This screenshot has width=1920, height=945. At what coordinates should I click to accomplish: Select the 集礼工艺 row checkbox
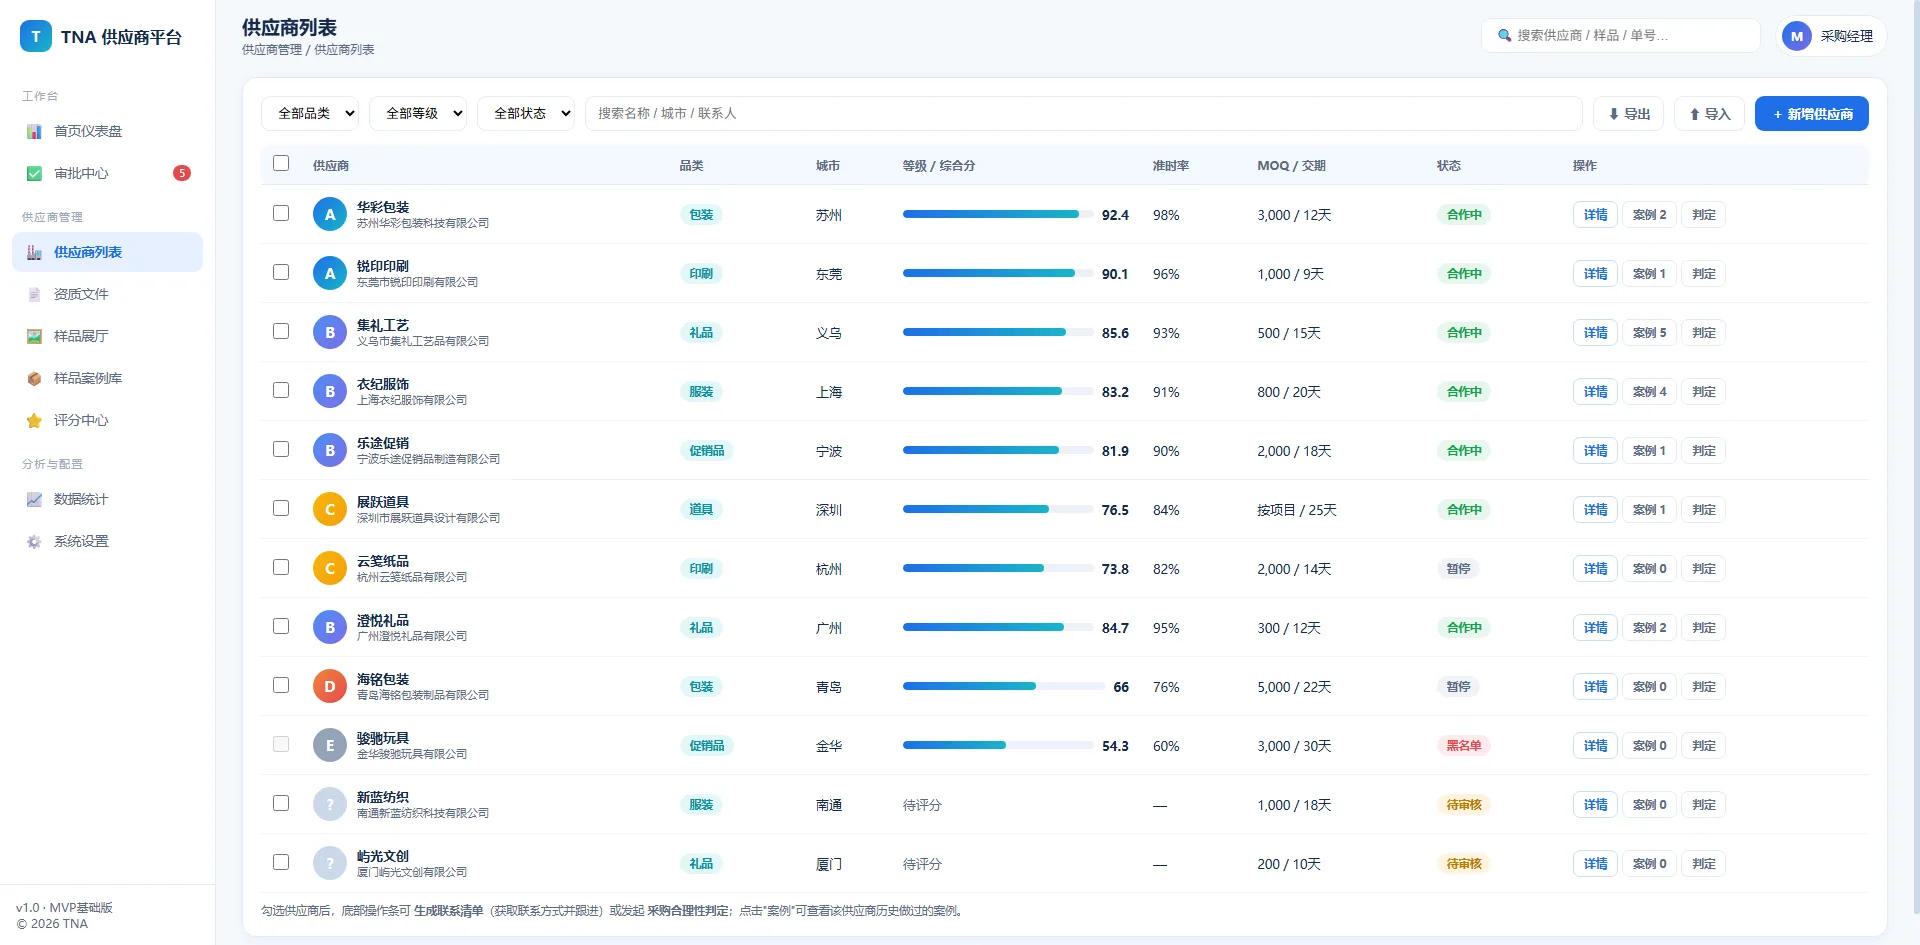281,331
